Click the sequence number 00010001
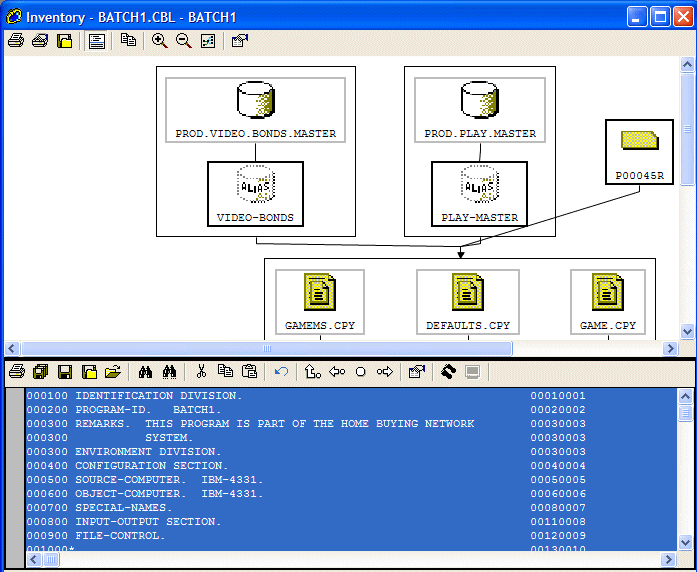Image resolution: width=697 pixels, height=572 pixels. (x=558, y=396)
